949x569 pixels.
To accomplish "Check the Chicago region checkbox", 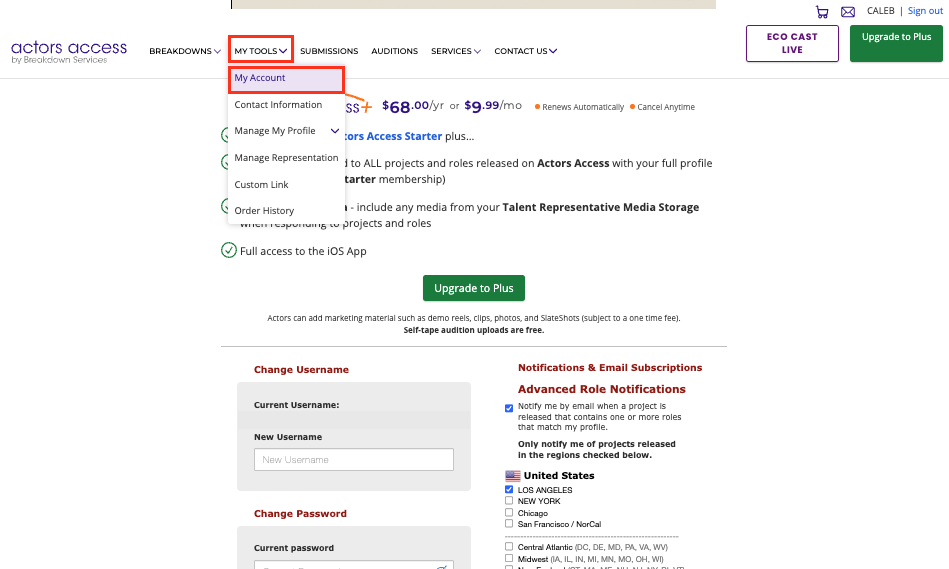I will (x=509, y=512).
